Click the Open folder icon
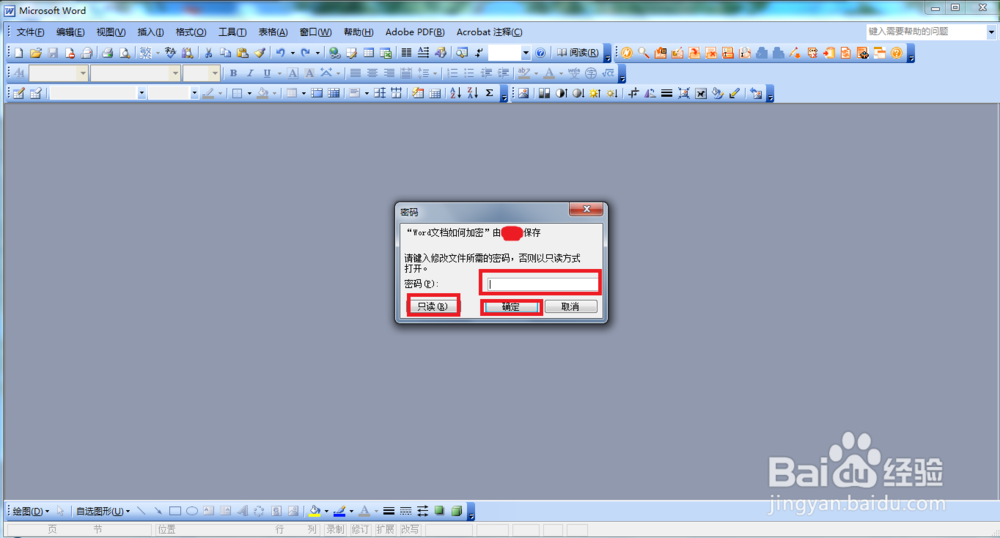The image size is (1000, 538). click(x=36, y=53)
